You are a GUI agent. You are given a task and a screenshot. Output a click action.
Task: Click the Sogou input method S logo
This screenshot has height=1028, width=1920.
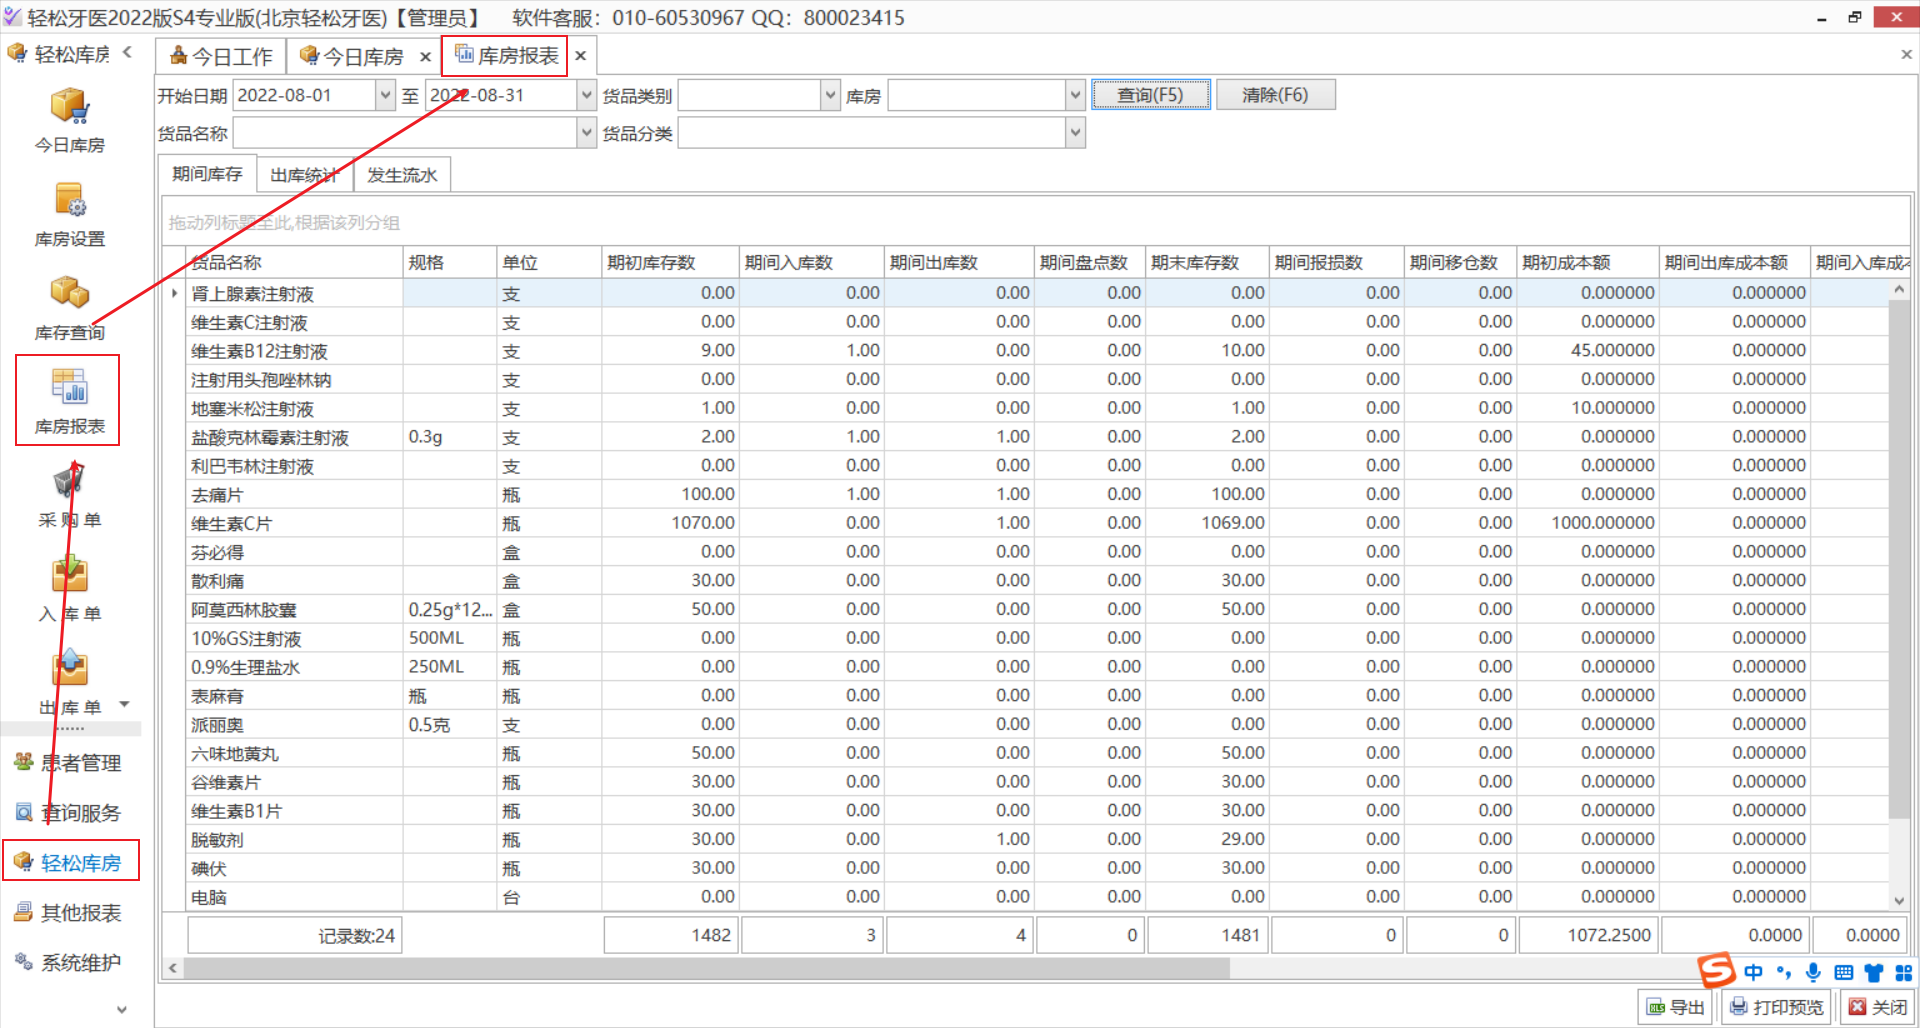pyautogui.click(x=1716, y=970)
